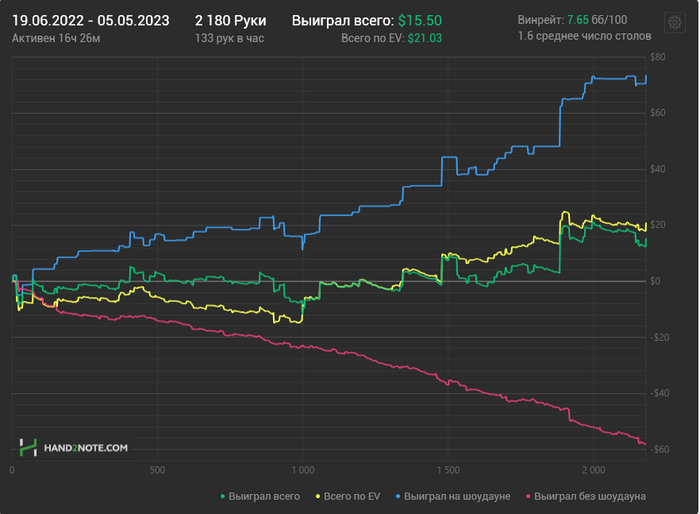The height and width of the screenshot is (514, 700).
Task: Toggle the green 'Выиграл всего' legend dot
Action: [x=222, y=497]
